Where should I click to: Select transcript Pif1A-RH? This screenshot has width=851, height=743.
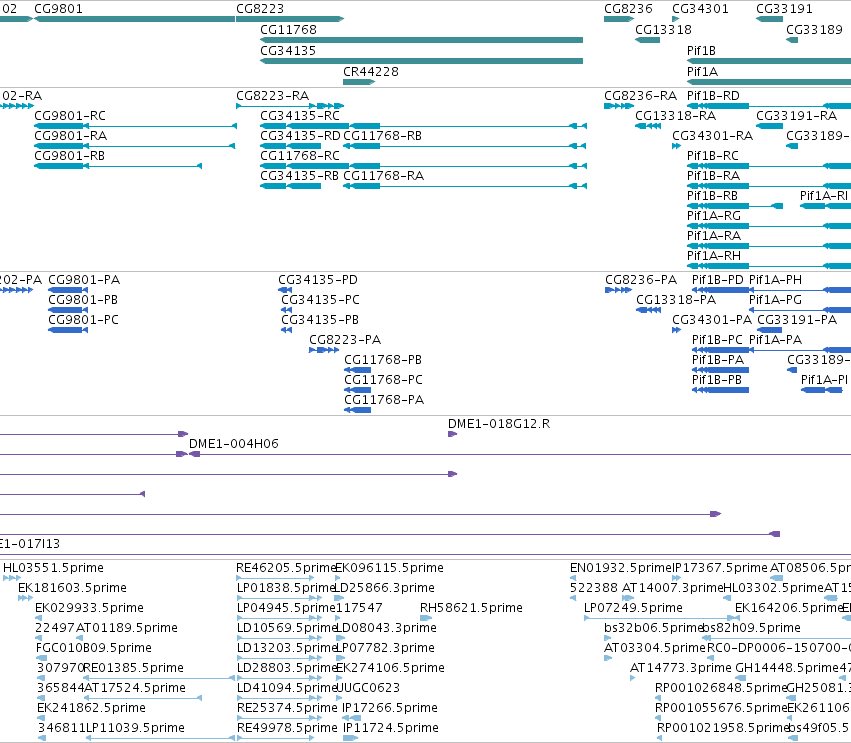pos(714,257)
